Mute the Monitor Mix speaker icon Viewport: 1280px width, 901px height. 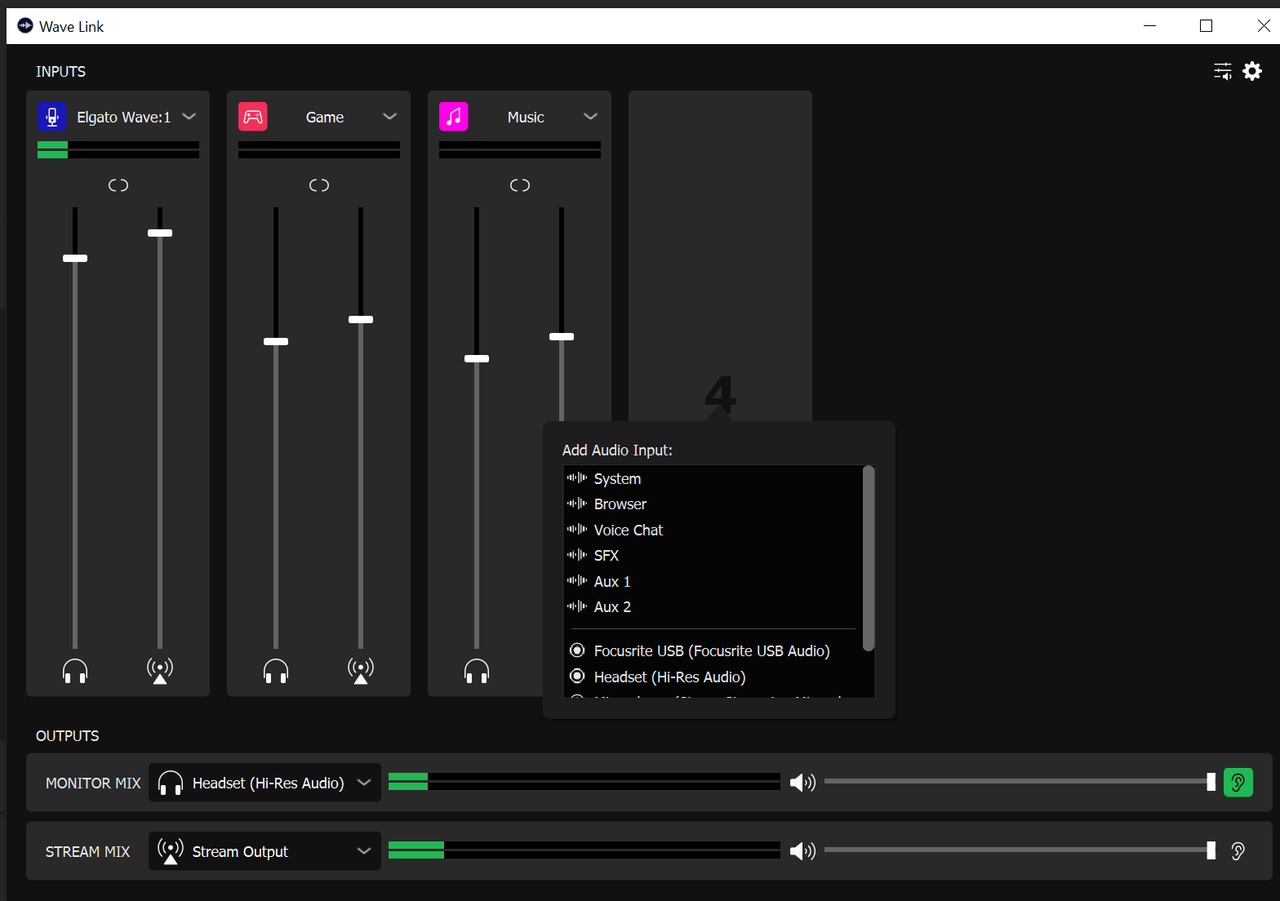pyautogui.click(x=802, y=782)
